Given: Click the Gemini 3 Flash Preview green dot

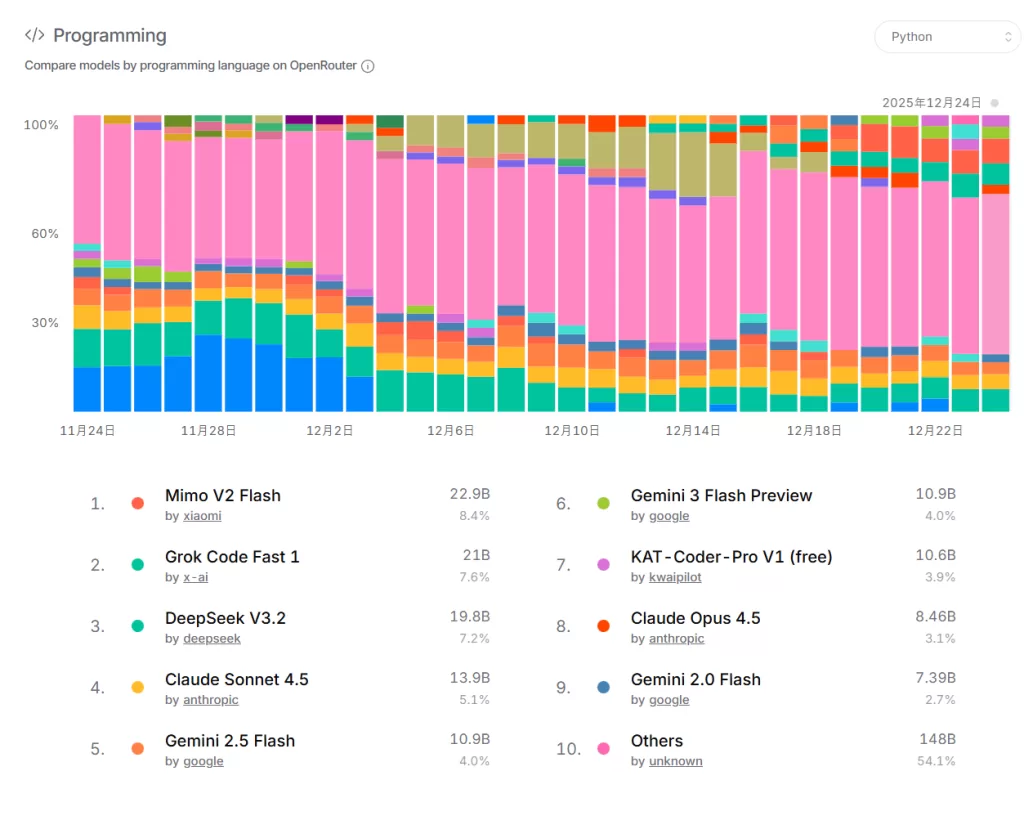Looking at the screenshot, I should [604, 504].
